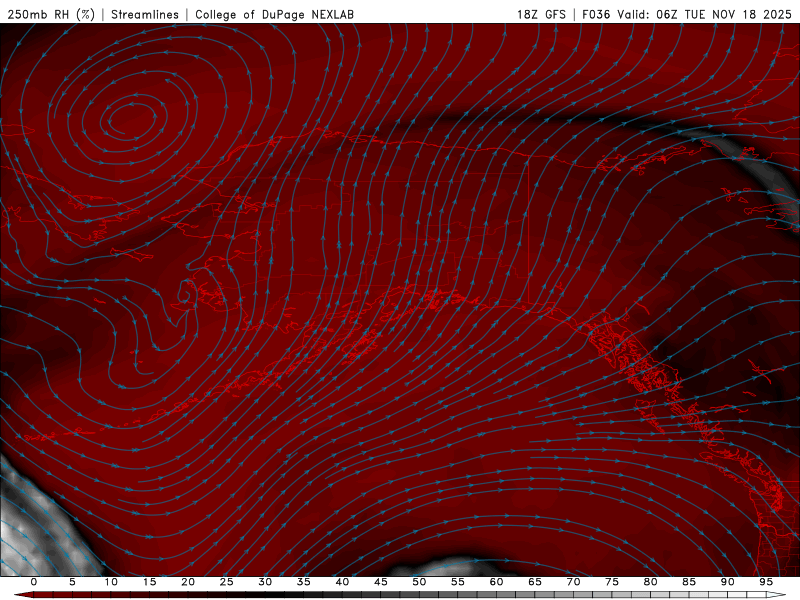Click the '60' value on the color scale
This screenshot has height=600, width=800.
pos(496,582)
